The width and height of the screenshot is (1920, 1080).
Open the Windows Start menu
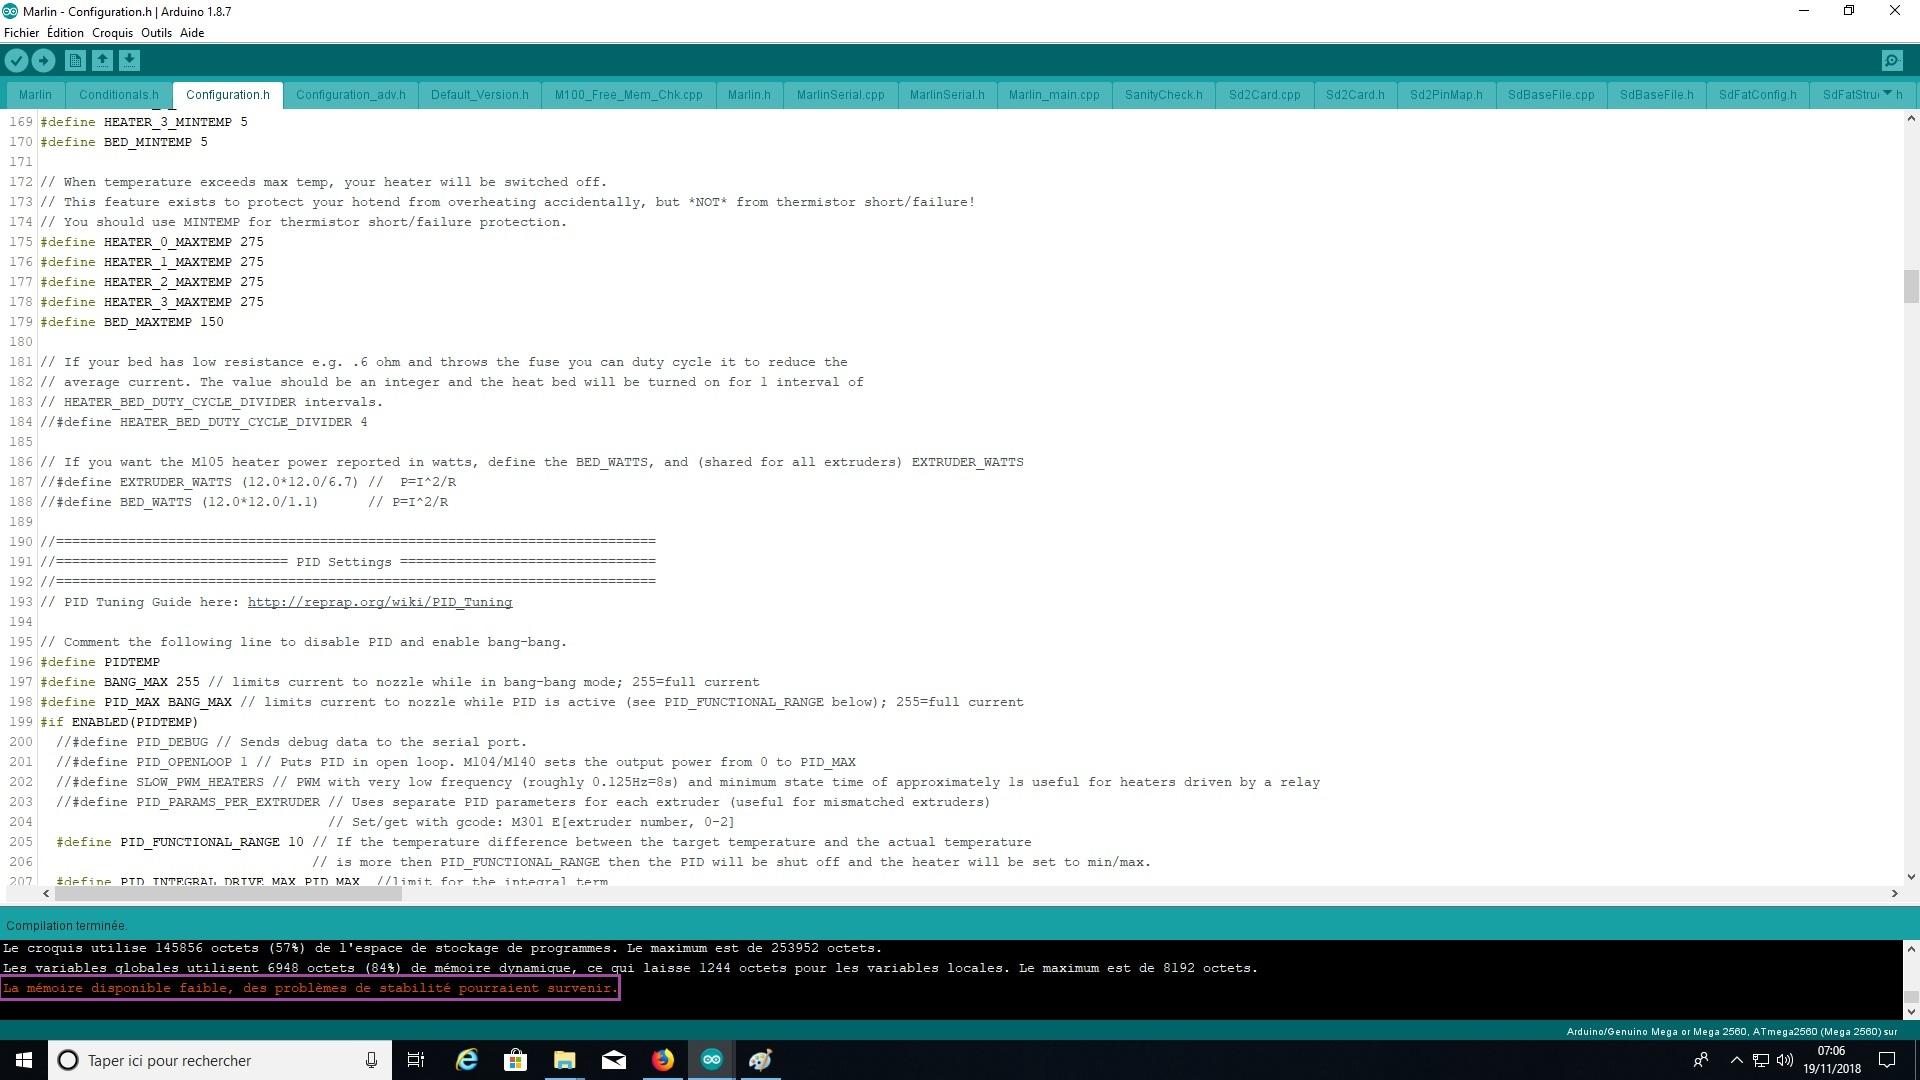tap(24, 1060)
